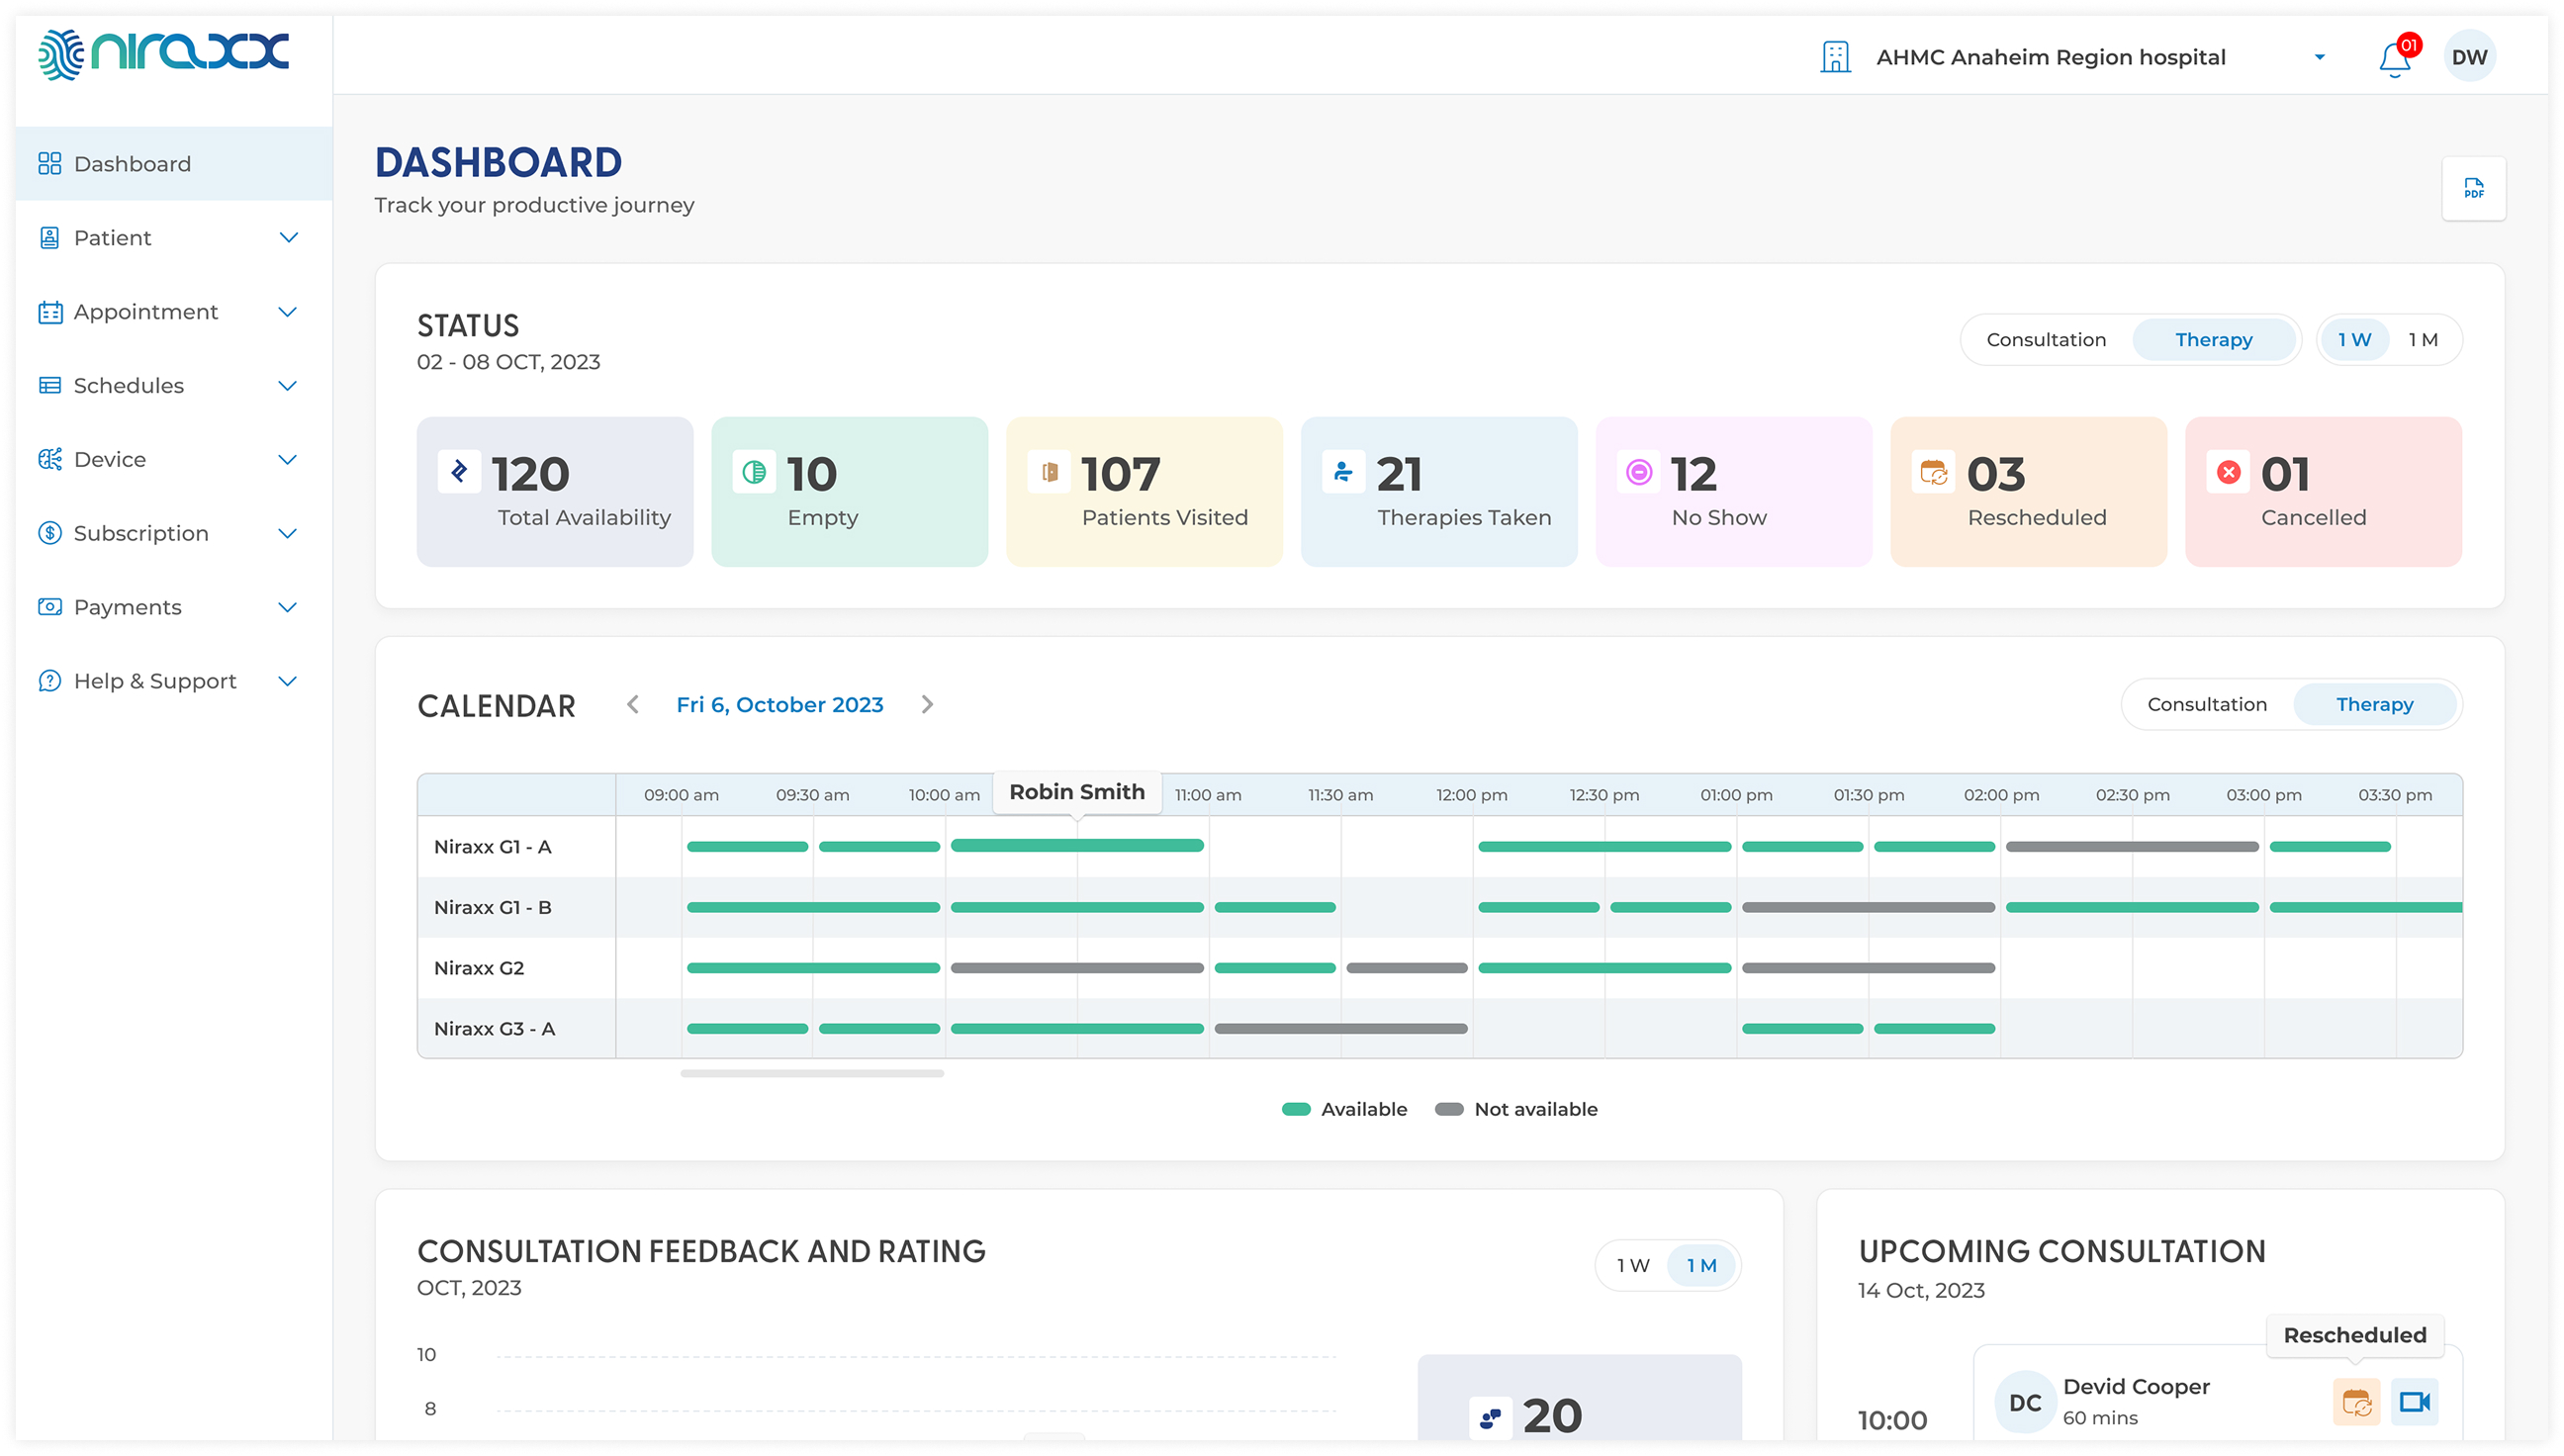Screen dimensions: 2564x1456
Task: Expand the Appointment menu
Action: tap(145, 311)
